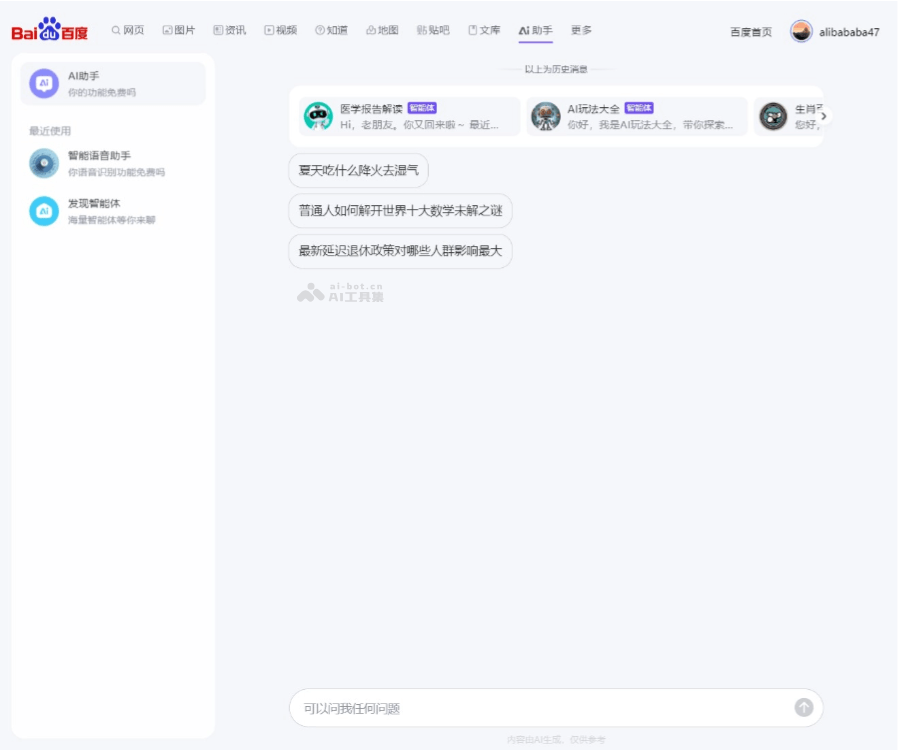Click the AI玩法大全 agent avatar

pyautogui.click(x=546, y=115)
